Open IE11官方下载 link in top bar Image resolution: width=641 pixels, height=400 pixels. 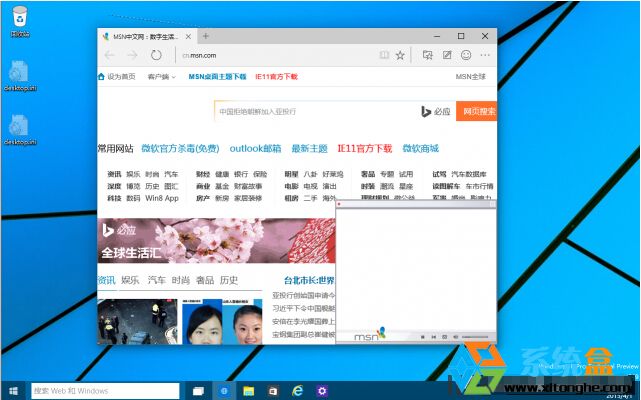276,76
